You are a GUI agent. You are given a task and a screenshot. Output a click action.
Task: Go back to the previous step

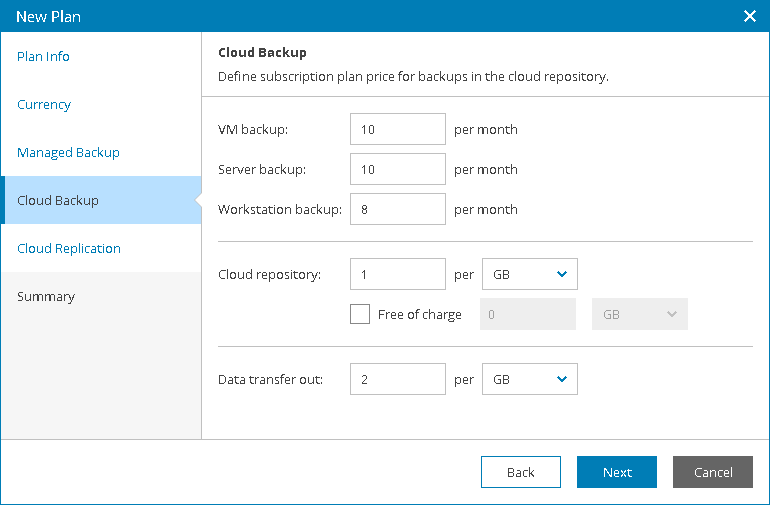point(521,472)
